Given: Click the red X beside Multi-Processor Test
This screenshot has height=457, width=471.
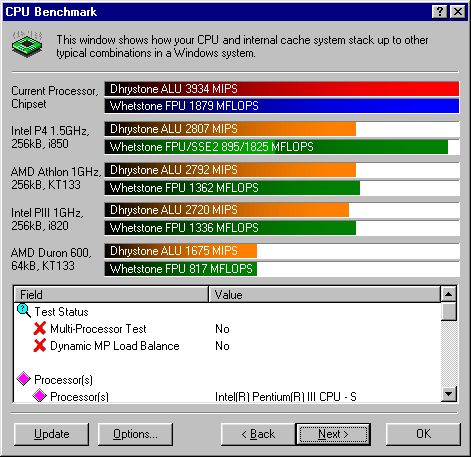Looking at the screenshot, I should click(x=40, y=329).
